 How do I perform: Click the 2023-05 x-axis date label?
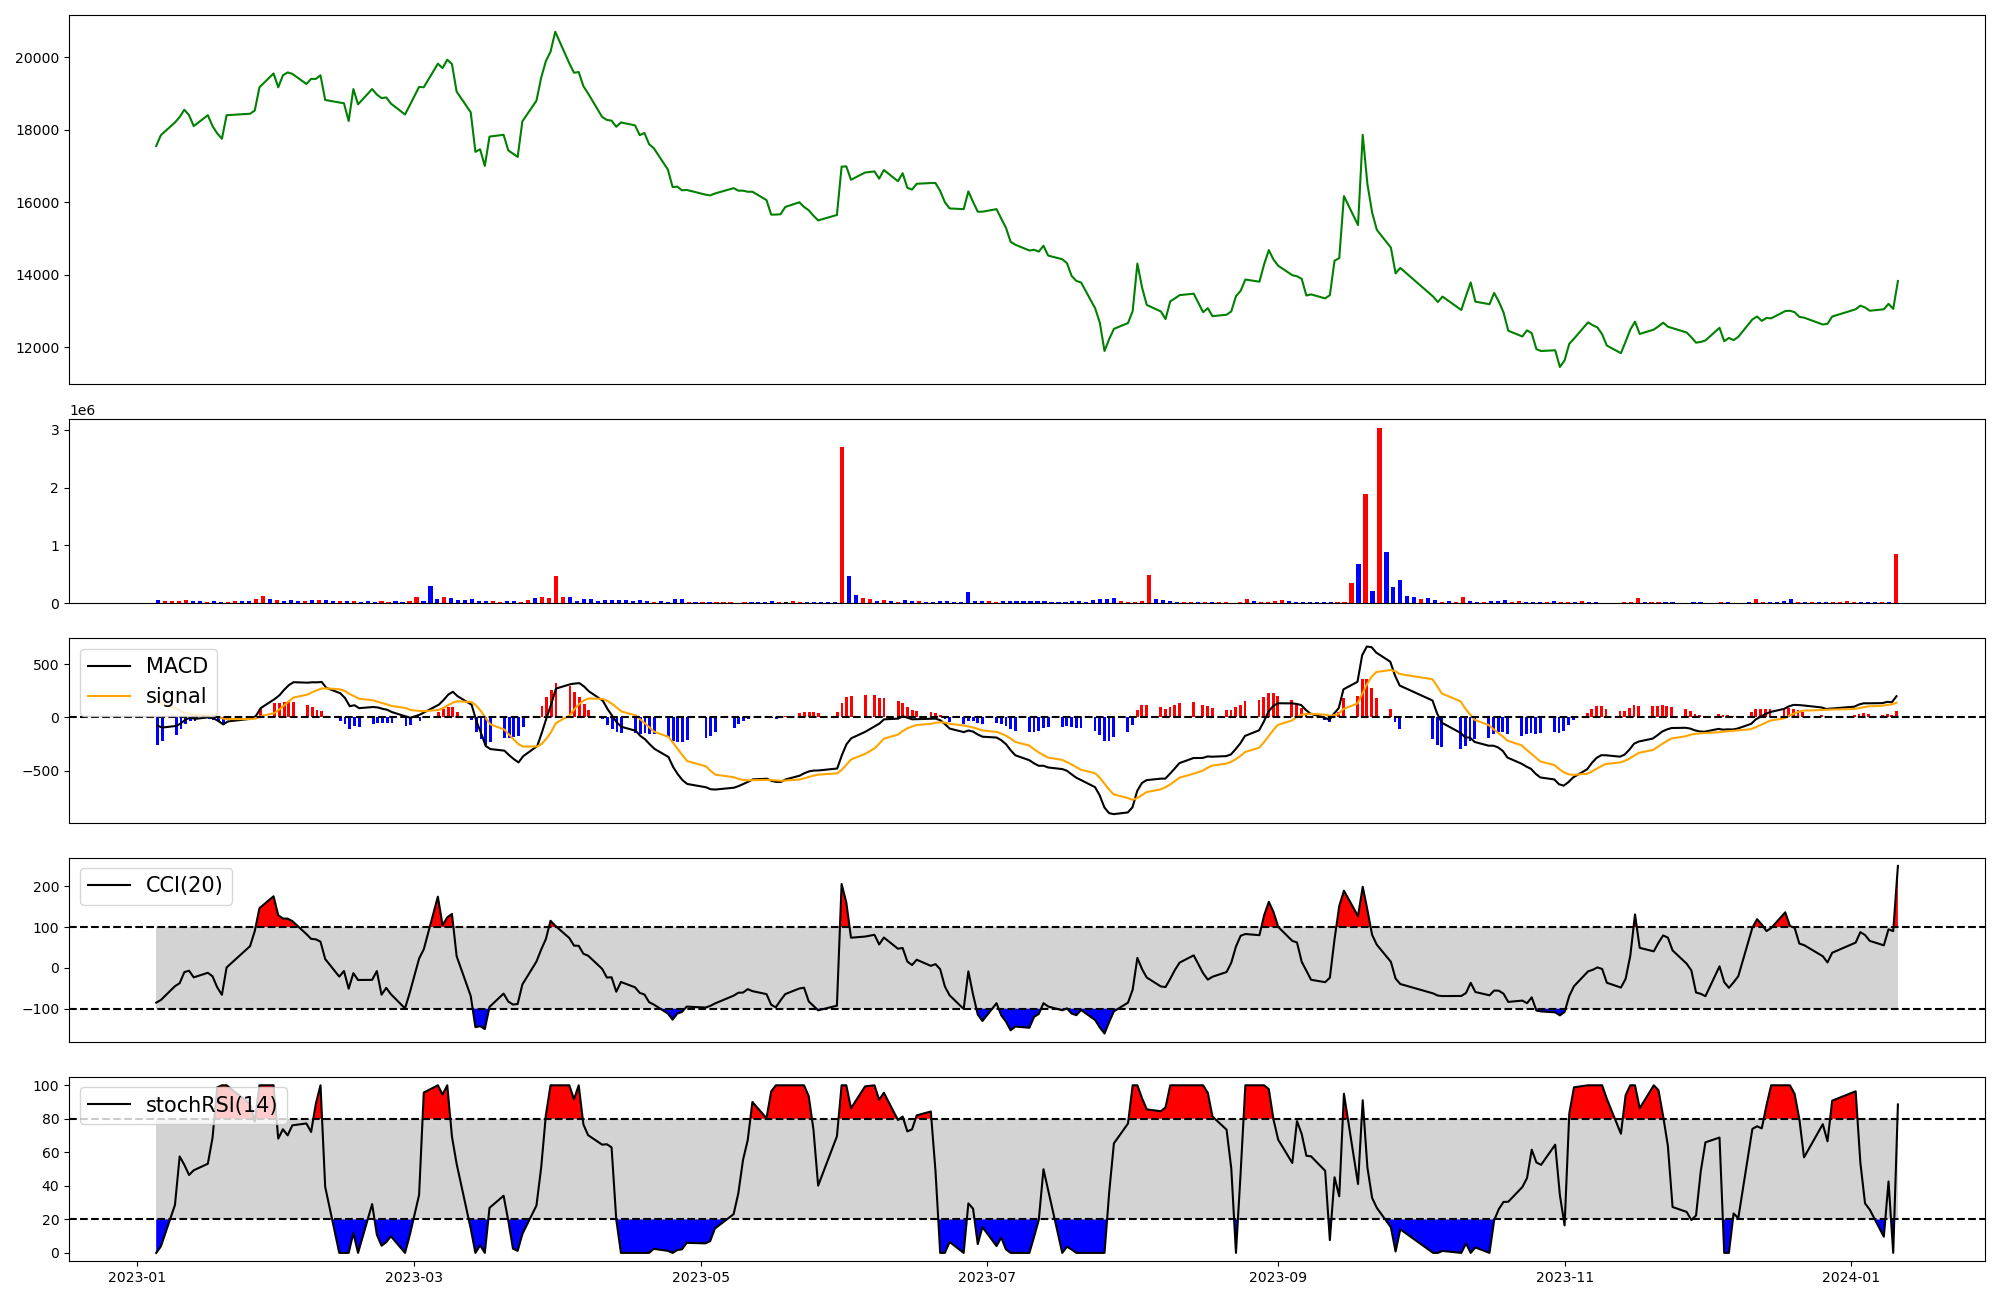tap(701, 1277)
